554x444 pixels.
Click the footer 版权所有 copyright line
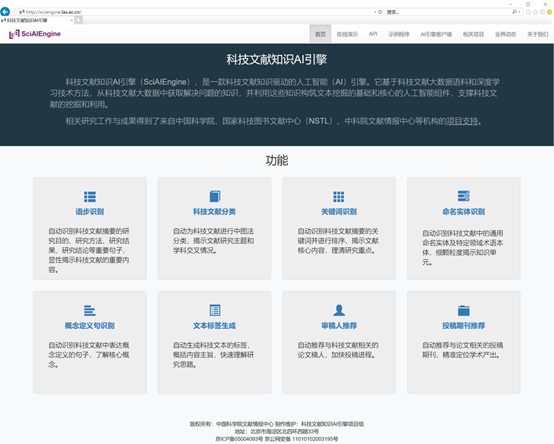point(277,424)
